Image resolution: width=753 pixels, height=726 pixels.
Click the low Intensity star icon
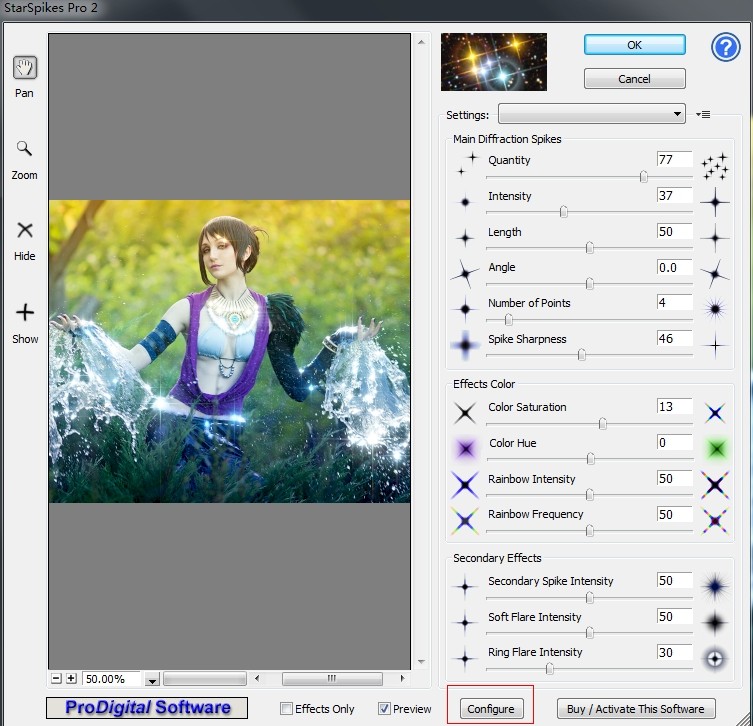pyautogui.click(x=465, y=203)
